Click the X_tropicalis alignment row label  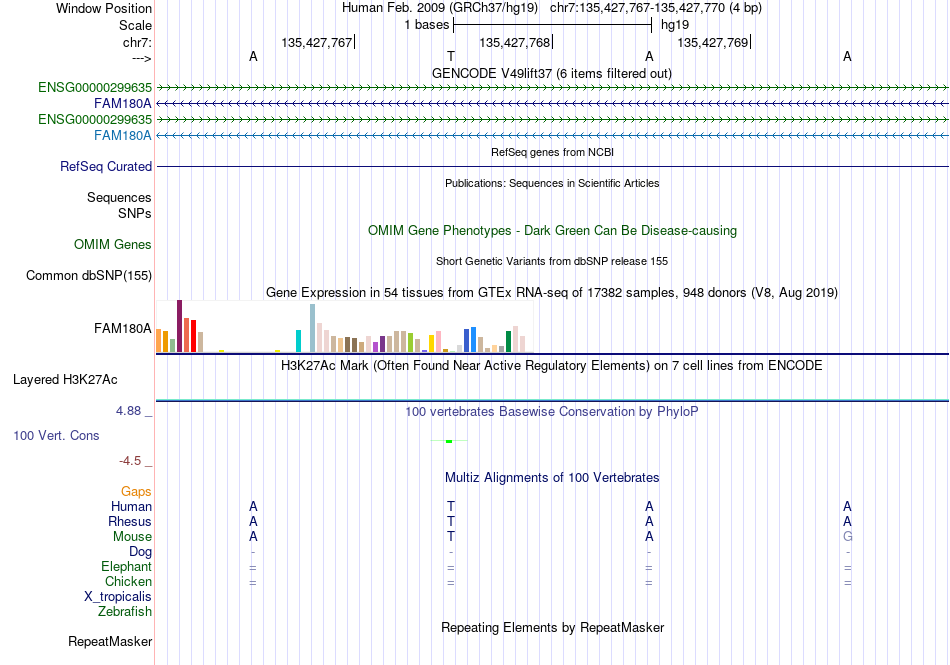[118, 597]
